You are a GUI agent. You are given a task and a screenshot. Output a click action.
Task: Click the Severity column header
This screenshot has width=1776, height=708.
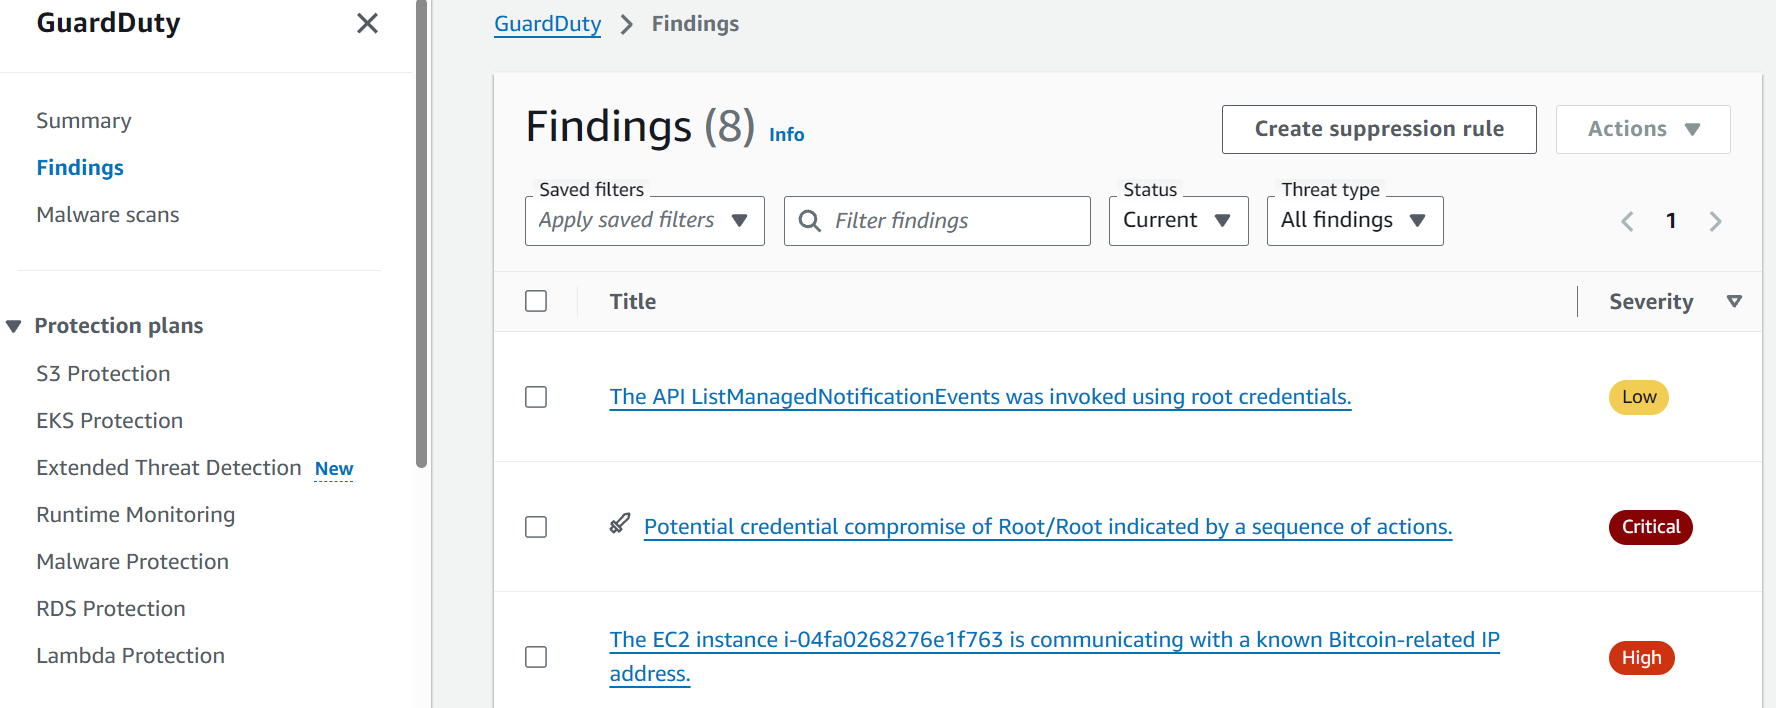(x=1651, y=302)
